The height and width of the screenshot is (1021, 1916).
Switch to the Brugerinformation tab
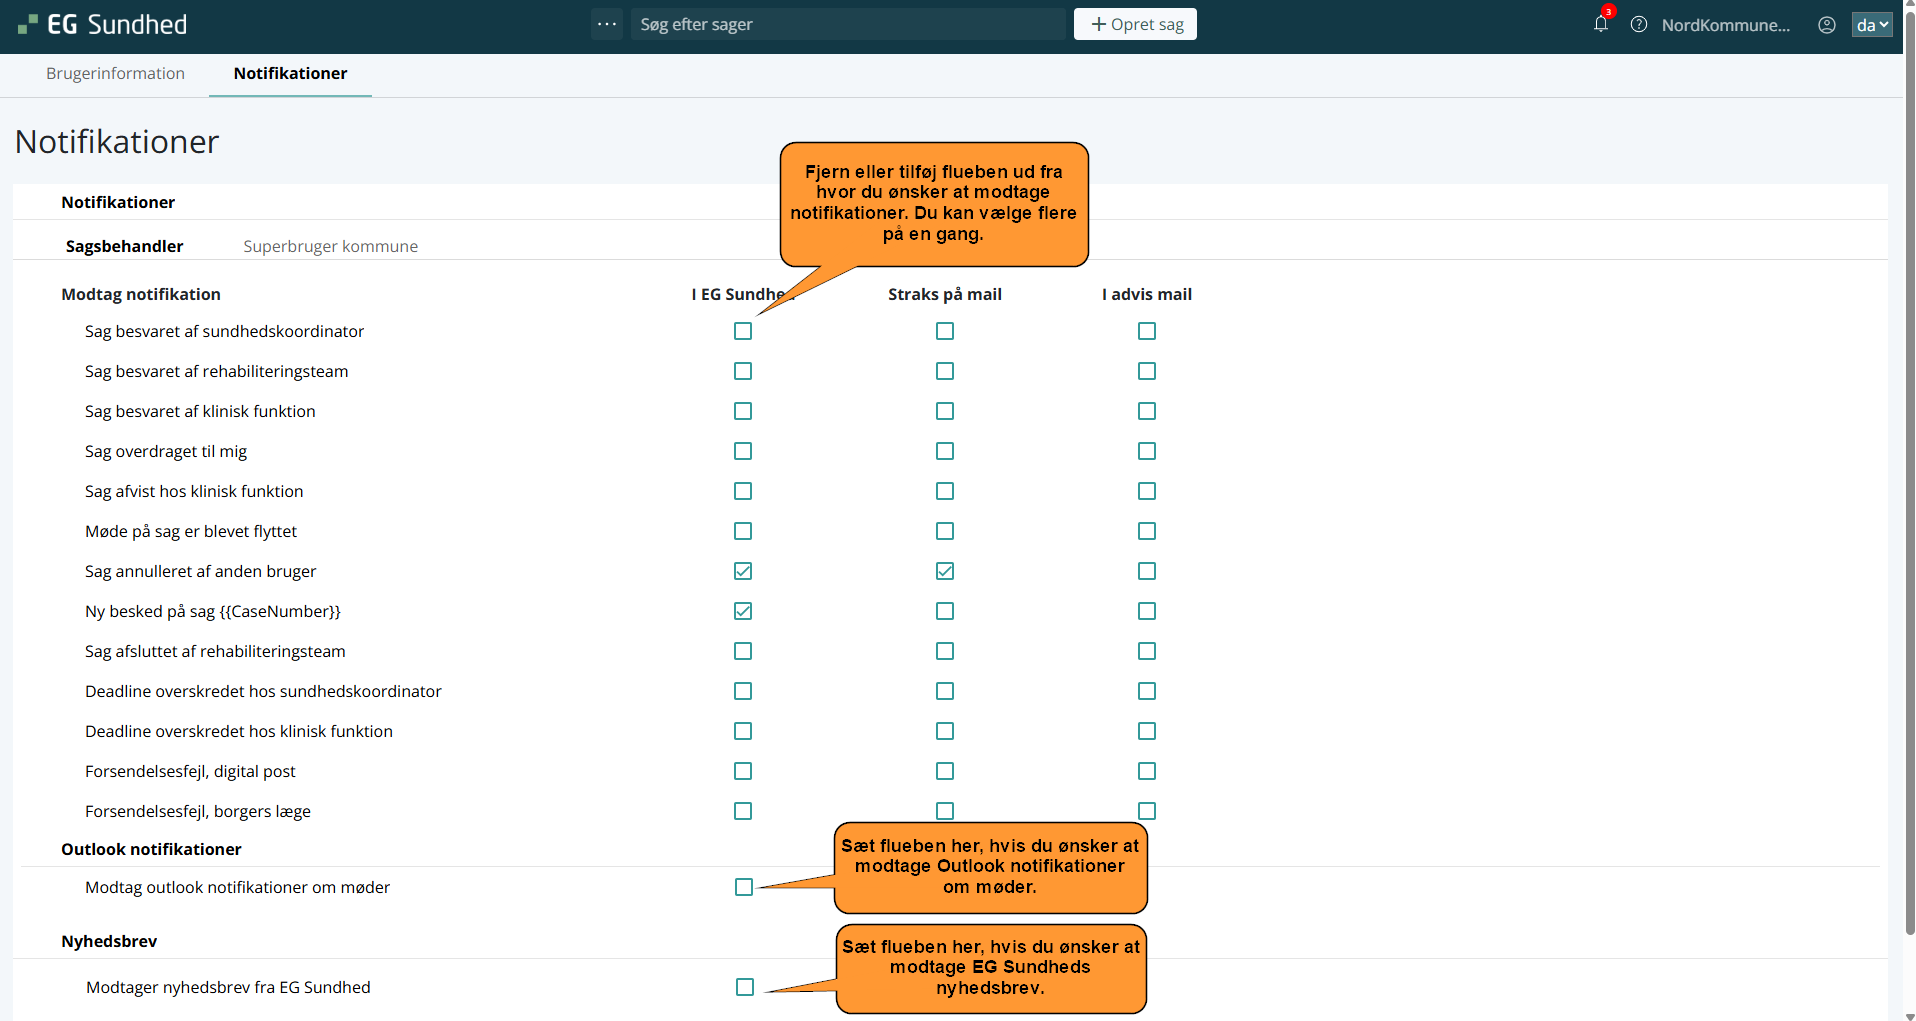coord(115,73)
